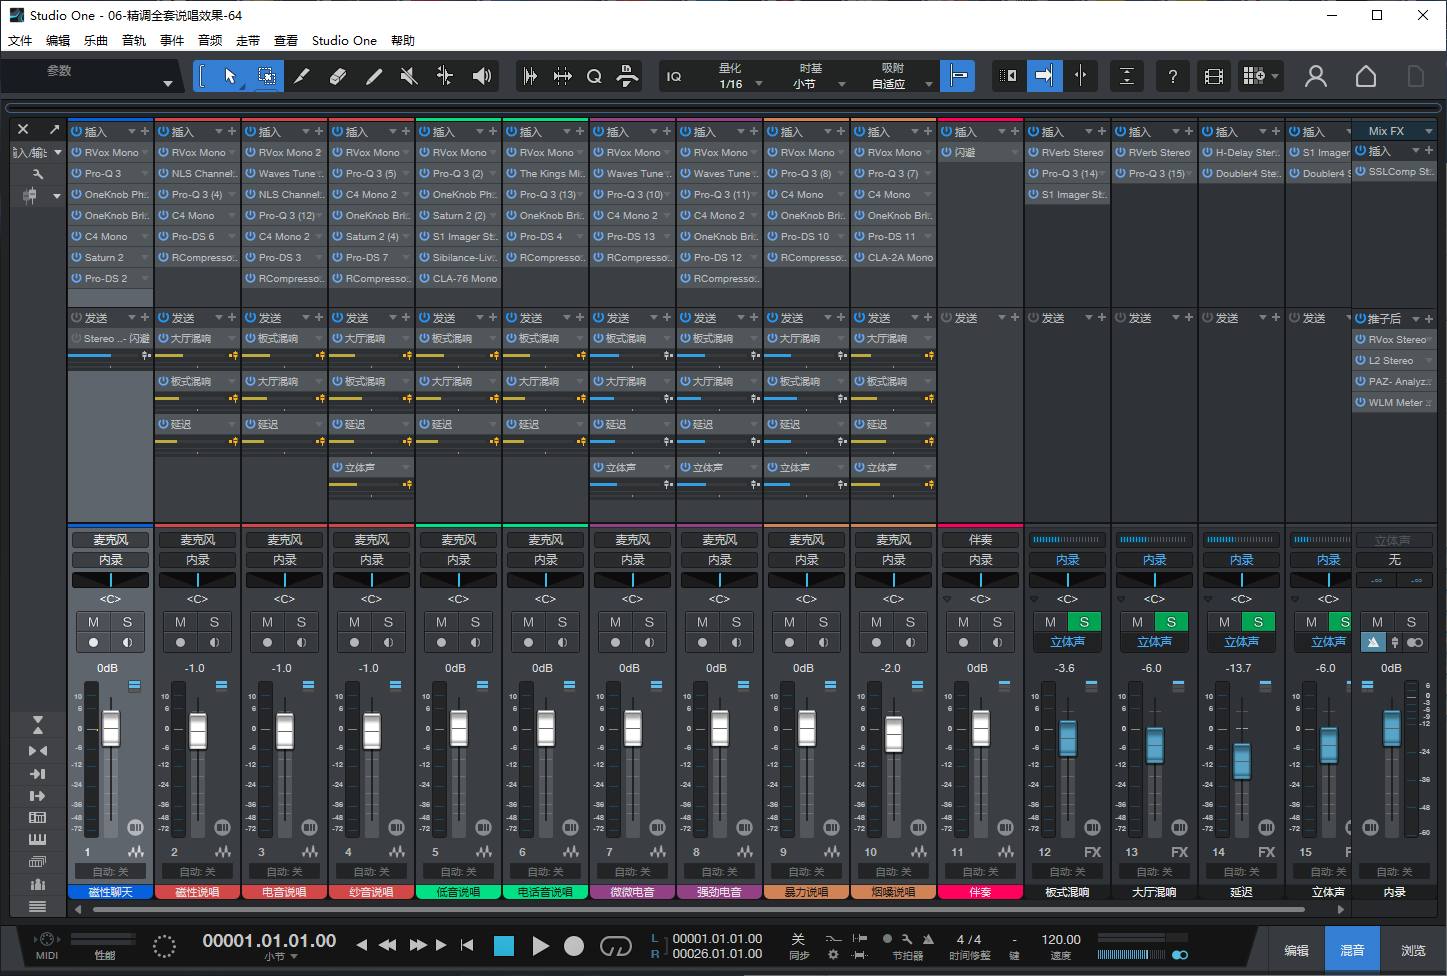1447x976 pixels.
Task: Select the Mute tool in the toolbar
Action: pyautogui.click(x=408, y=76)
